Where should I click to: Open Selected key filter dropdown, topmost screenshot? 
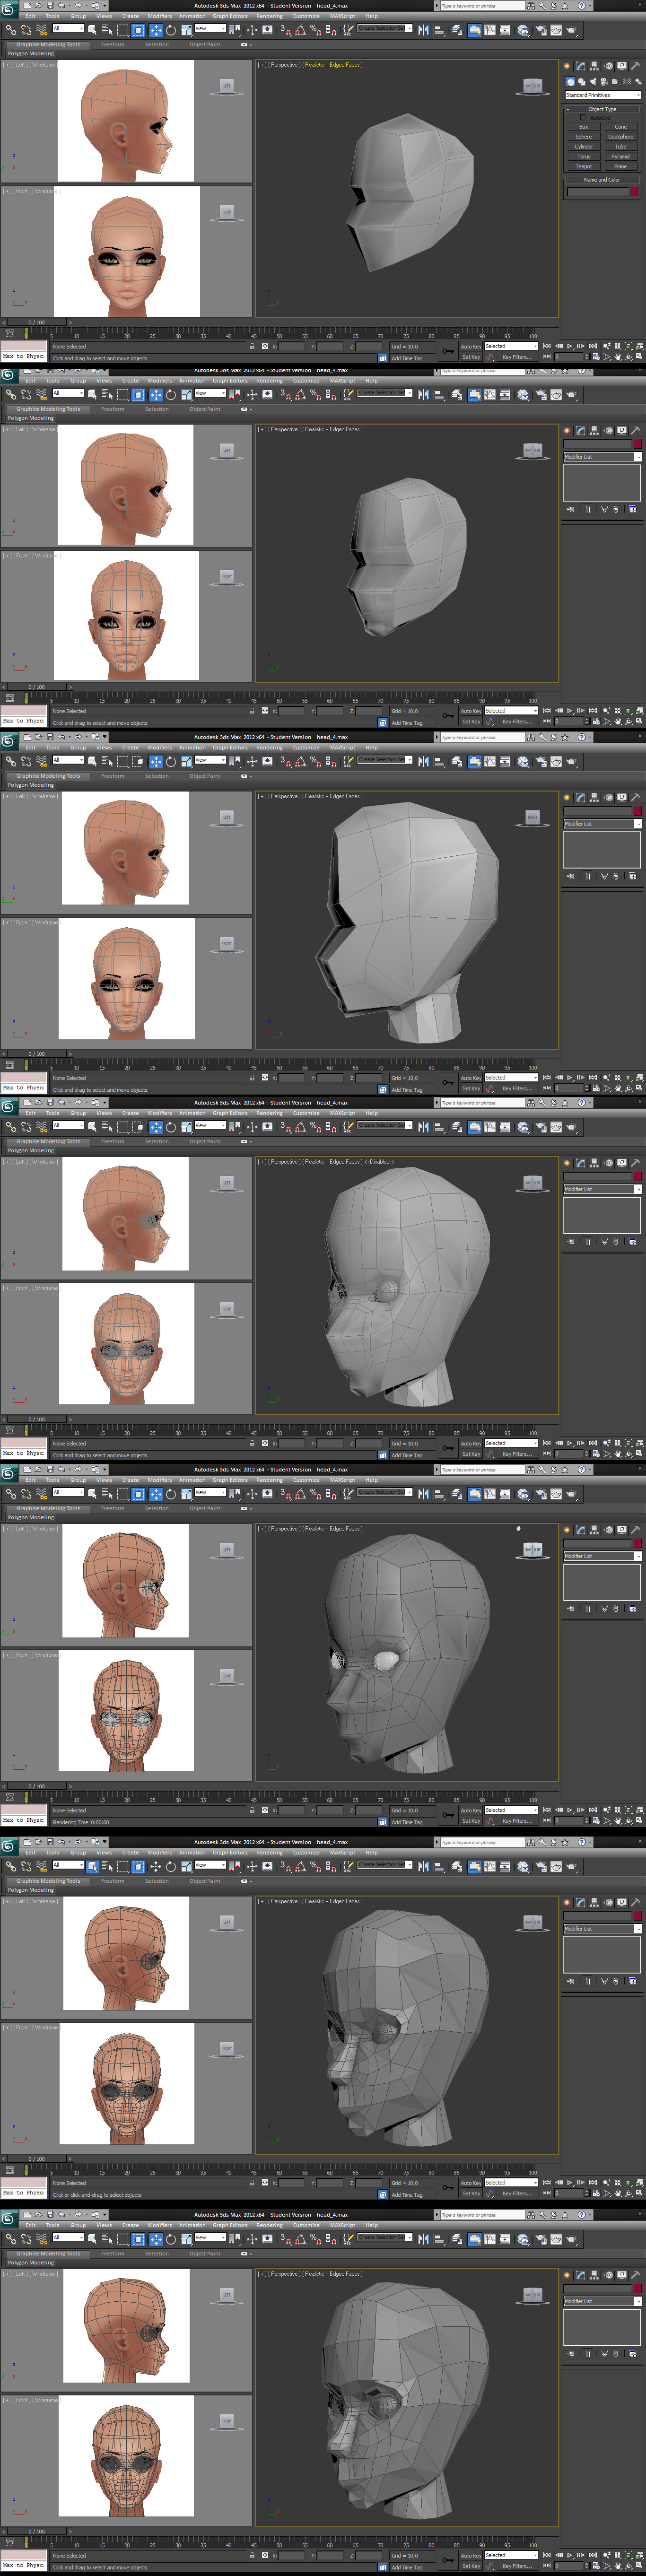[x=511, y=346]
